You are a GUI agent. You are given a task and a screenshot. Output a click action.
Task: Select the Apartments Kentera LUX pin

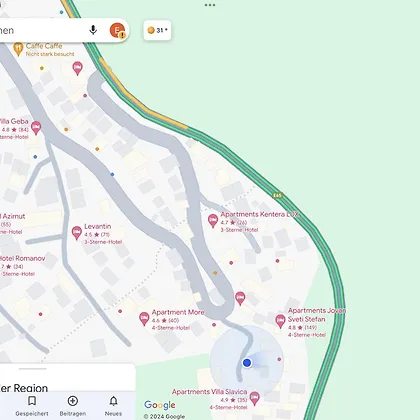pyautogui.click(x=213, y=221)
